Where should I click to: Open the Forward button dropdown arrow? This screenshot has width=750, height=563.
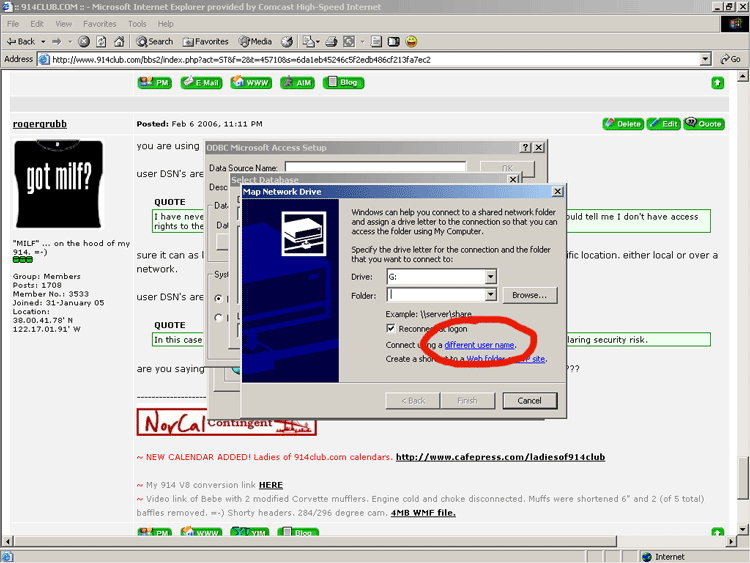70,42
